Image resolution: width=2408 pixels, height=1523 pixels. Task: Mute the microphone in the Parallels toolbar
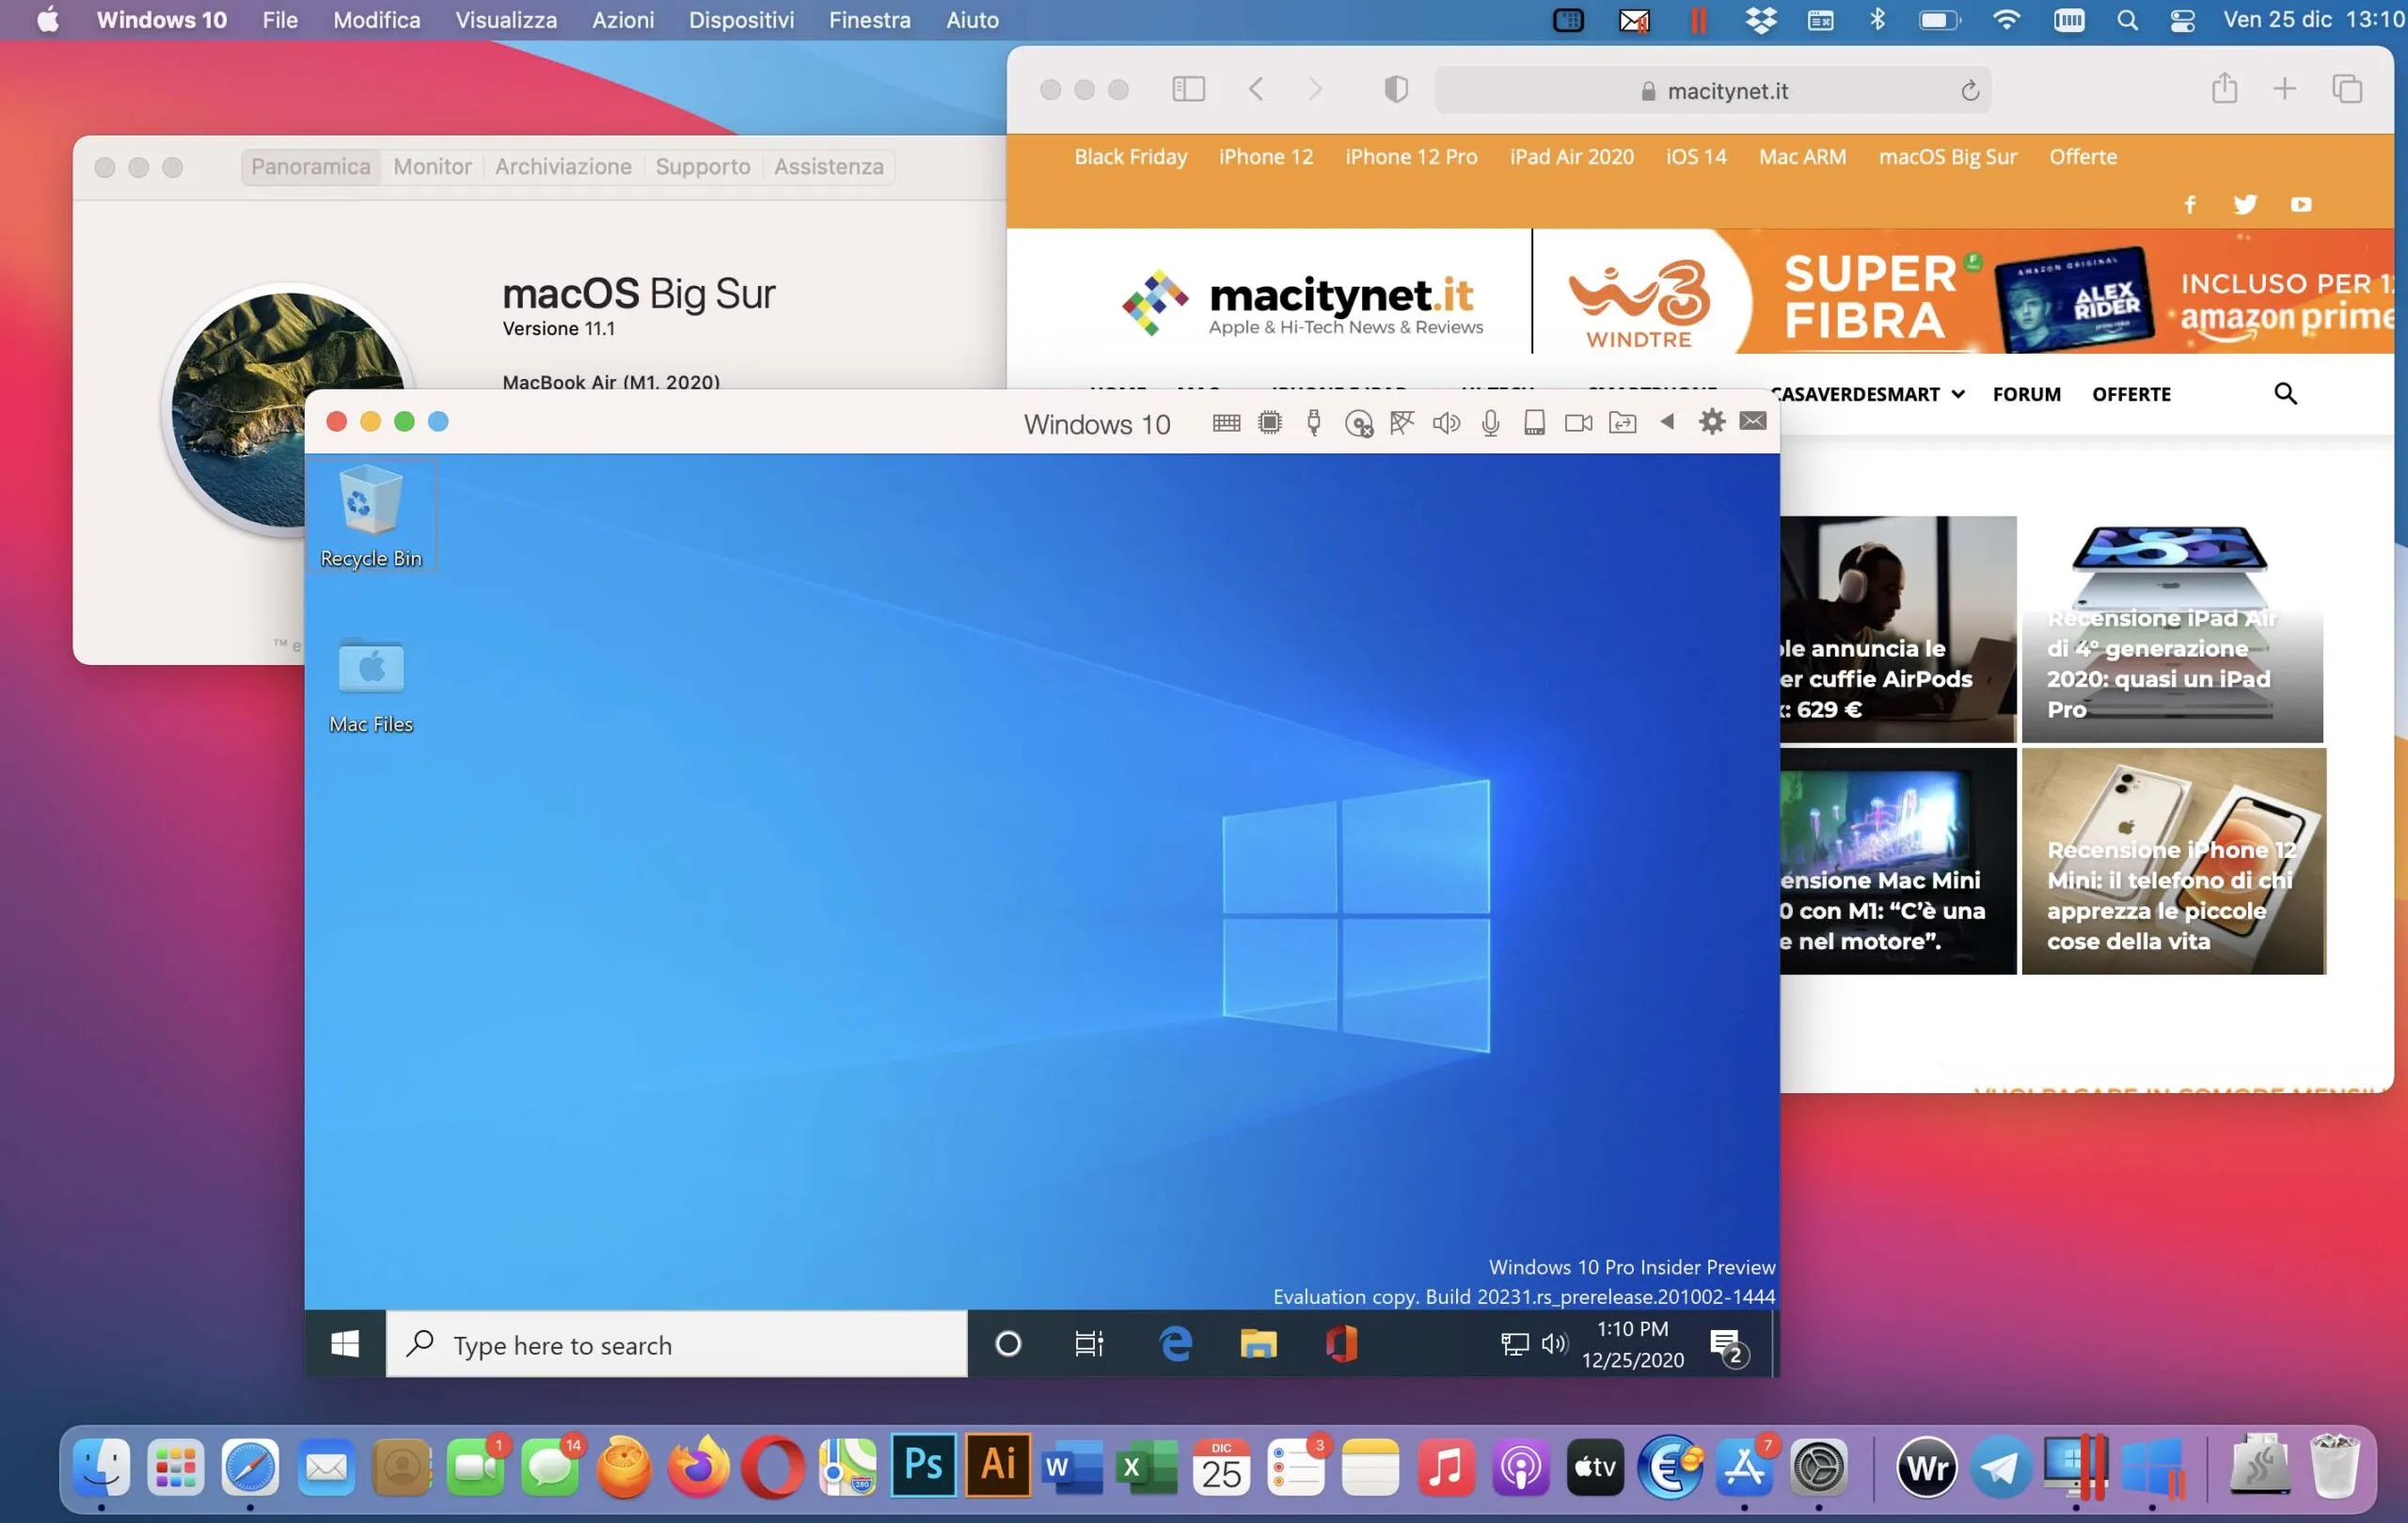(x=1491, y=422)
